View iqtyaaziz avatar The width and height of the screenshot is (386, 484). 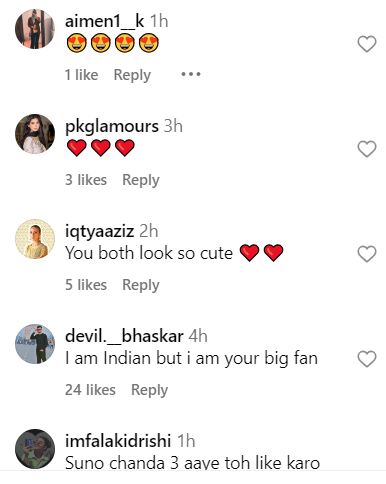pos(35,239)
